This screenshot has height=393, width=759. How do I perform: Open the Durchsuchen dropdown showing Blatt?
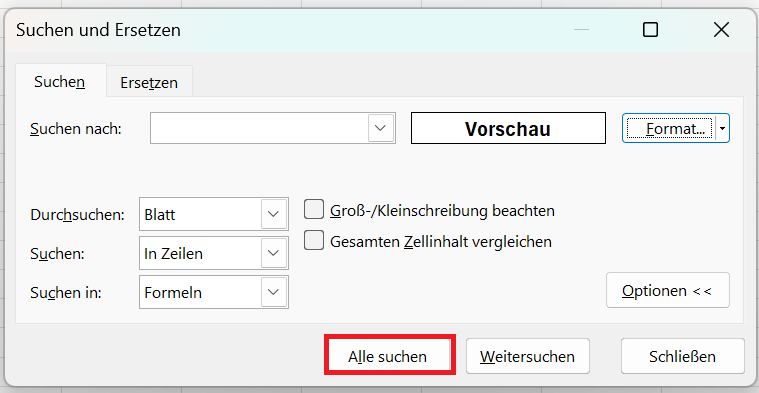click(x=214, y=214)
